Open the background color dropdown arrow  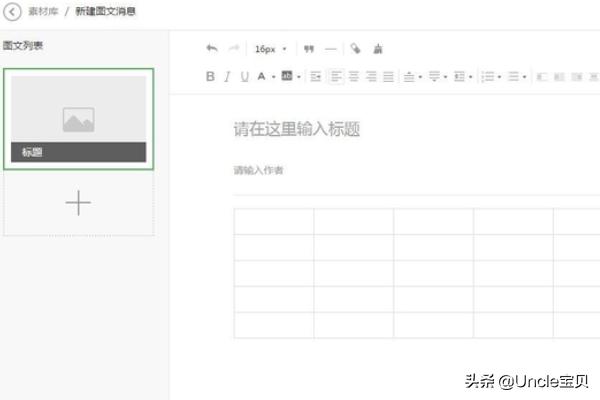pyautogui.click(x=299, y=77)
